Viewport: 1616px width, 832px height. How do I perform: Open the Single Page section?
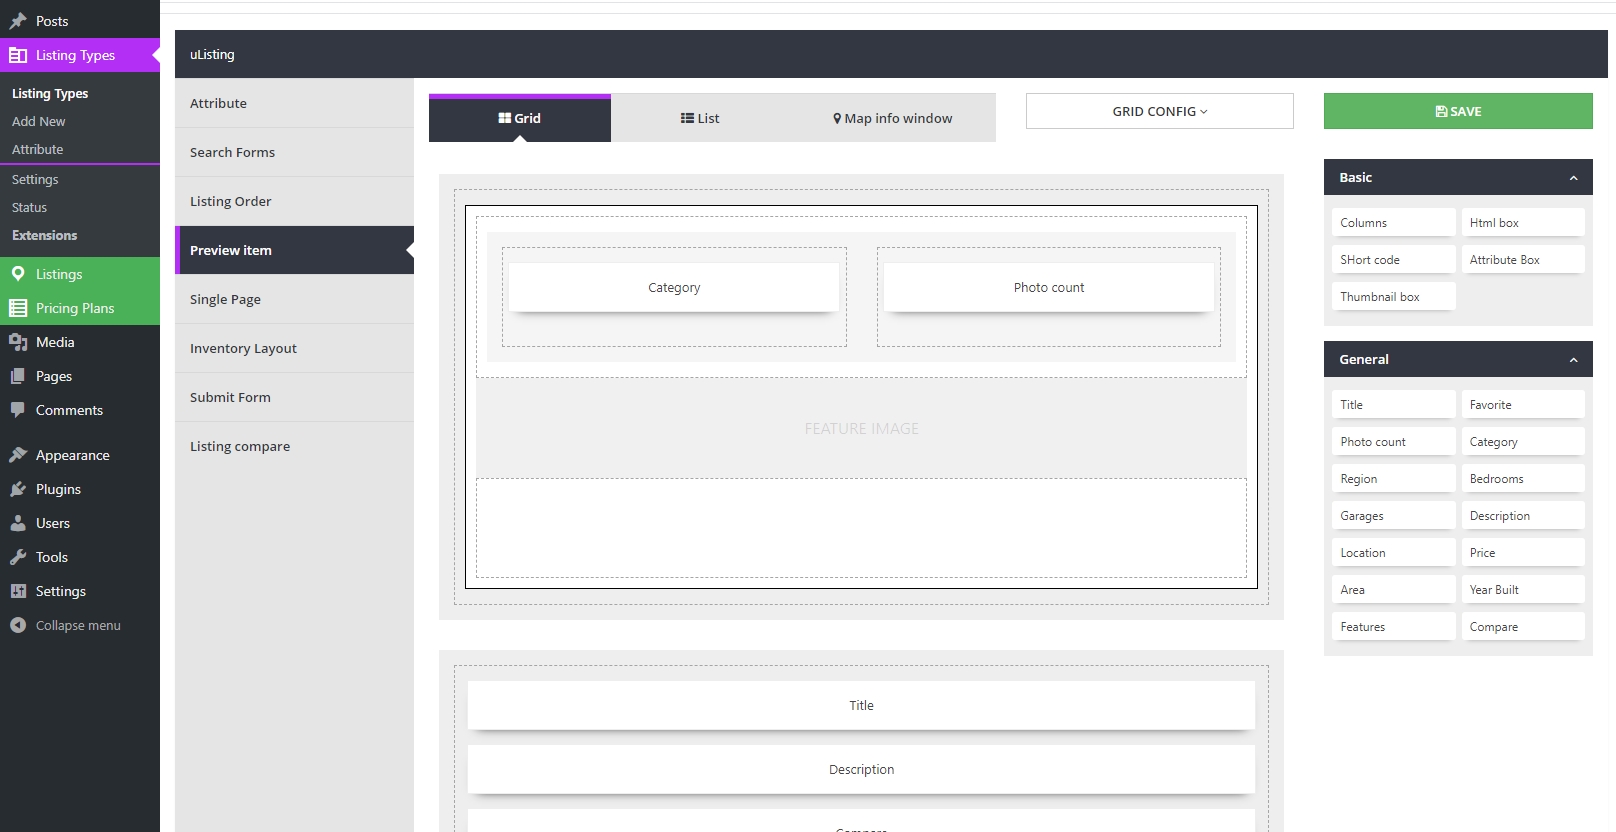click(x=294, y=299)
